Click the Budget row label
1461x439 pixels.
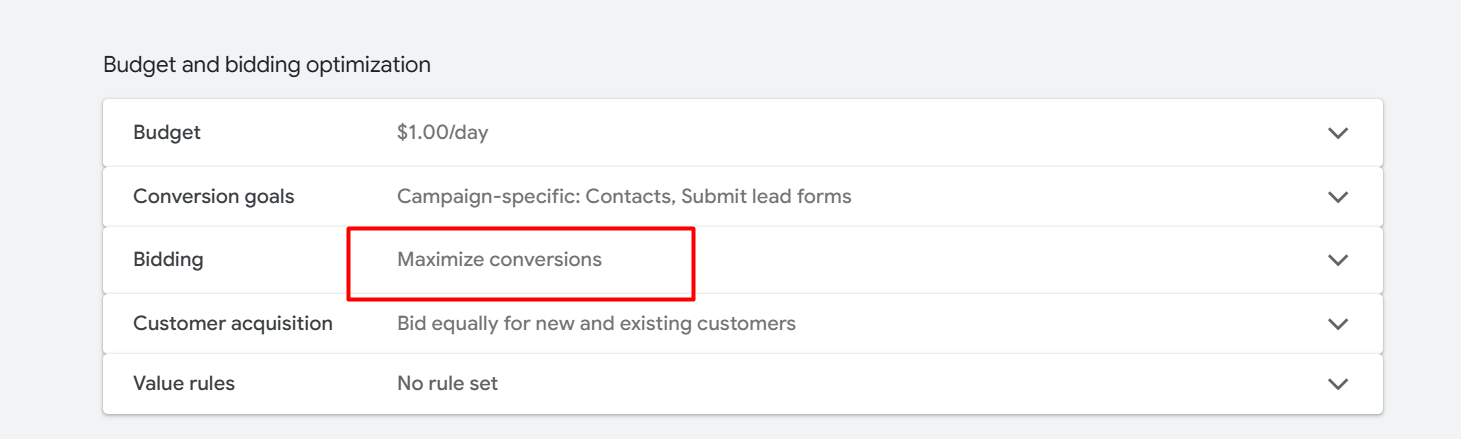pyautogui.click(x=167, y=133)
